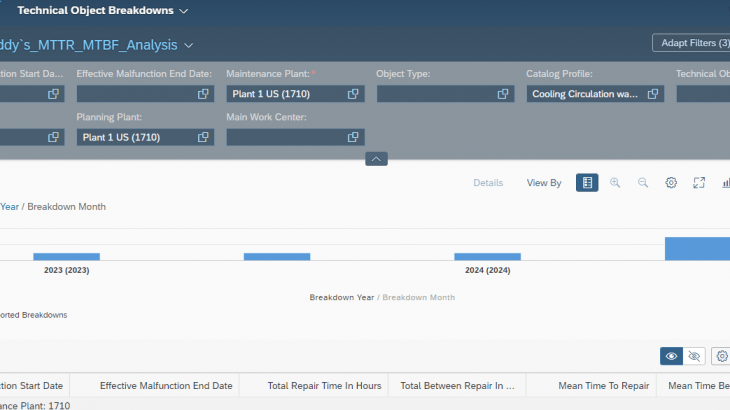Click the Details chart button
Viewport: 730px width, 410px height.
pos(488,183)
